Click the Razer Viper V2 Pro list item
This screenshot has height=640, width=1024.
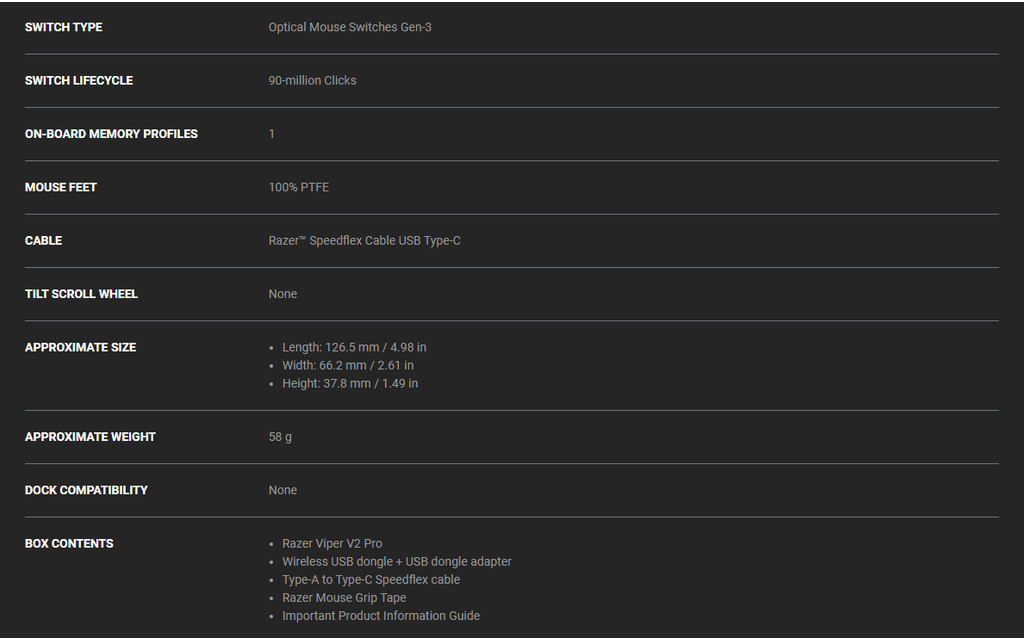332,544
